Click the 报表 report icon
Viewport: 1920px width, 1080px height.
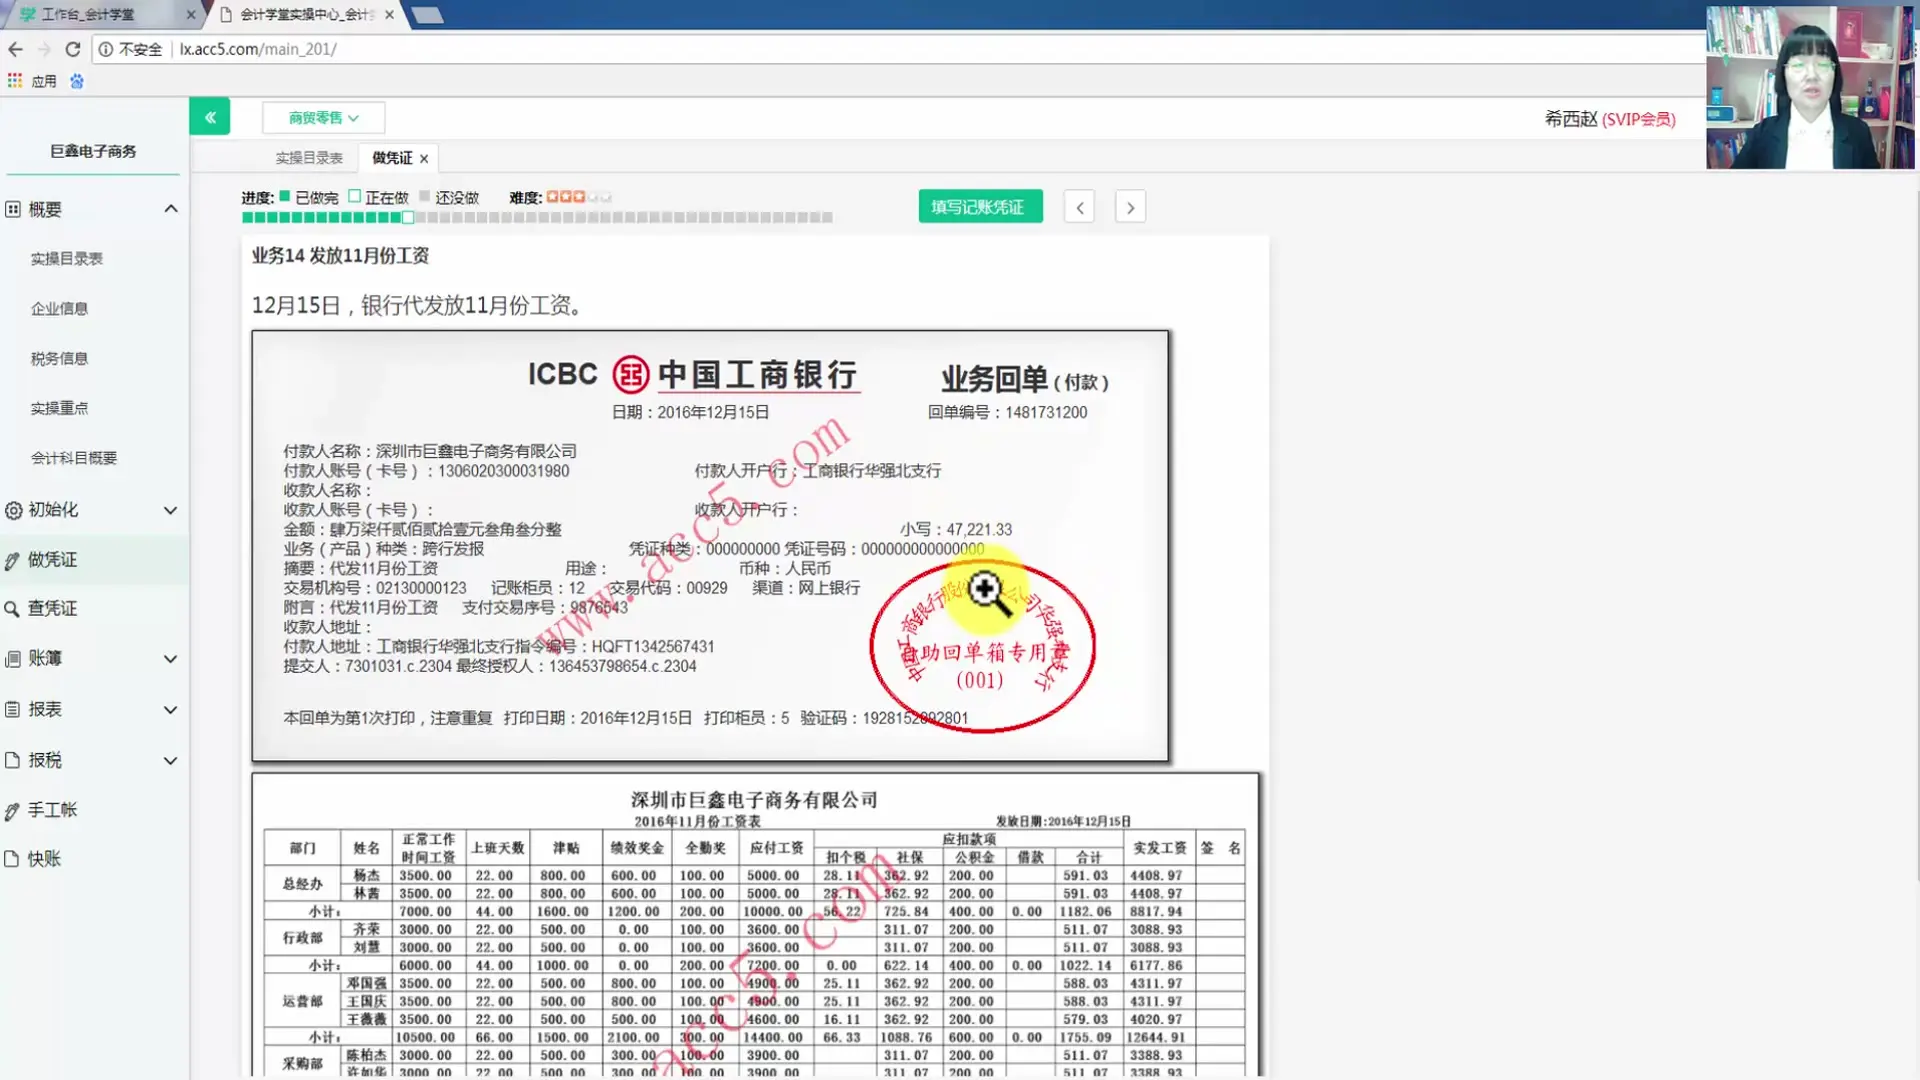pyautogui.click(x=11, y=709)
